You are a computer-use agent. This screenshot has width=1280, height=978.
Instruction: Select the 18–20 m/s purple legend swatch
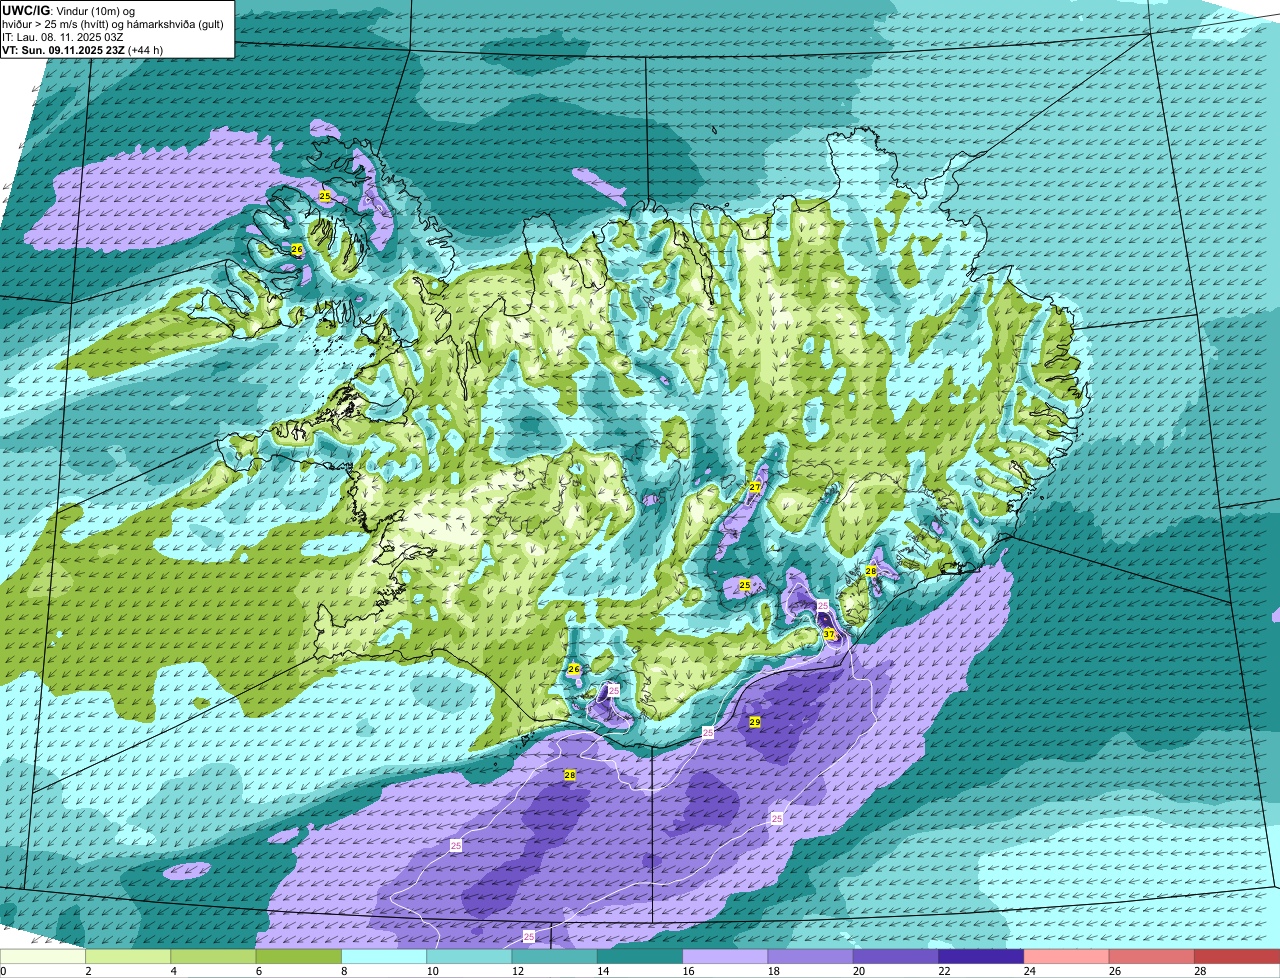coord(811,956)
